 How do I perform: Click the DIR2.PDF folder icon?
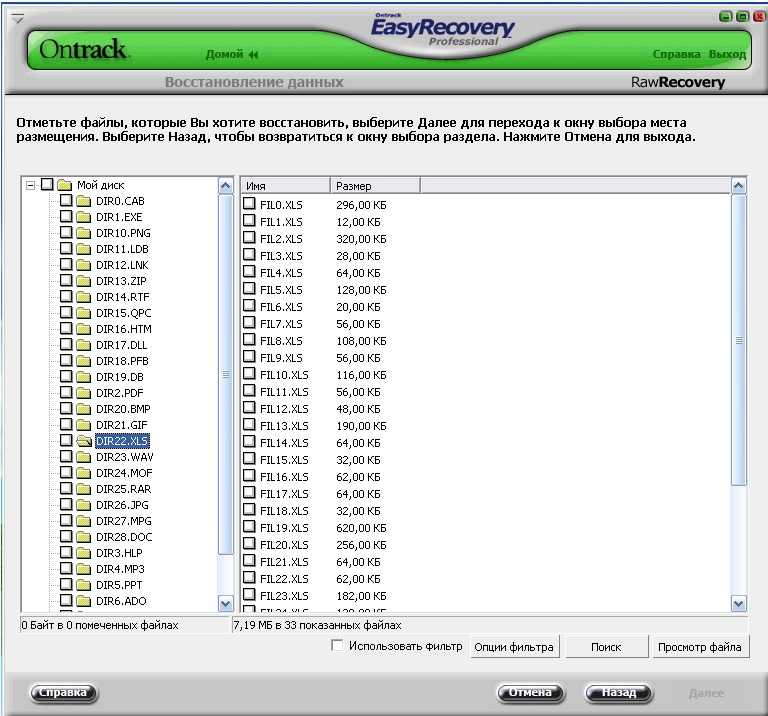[84, 393]
